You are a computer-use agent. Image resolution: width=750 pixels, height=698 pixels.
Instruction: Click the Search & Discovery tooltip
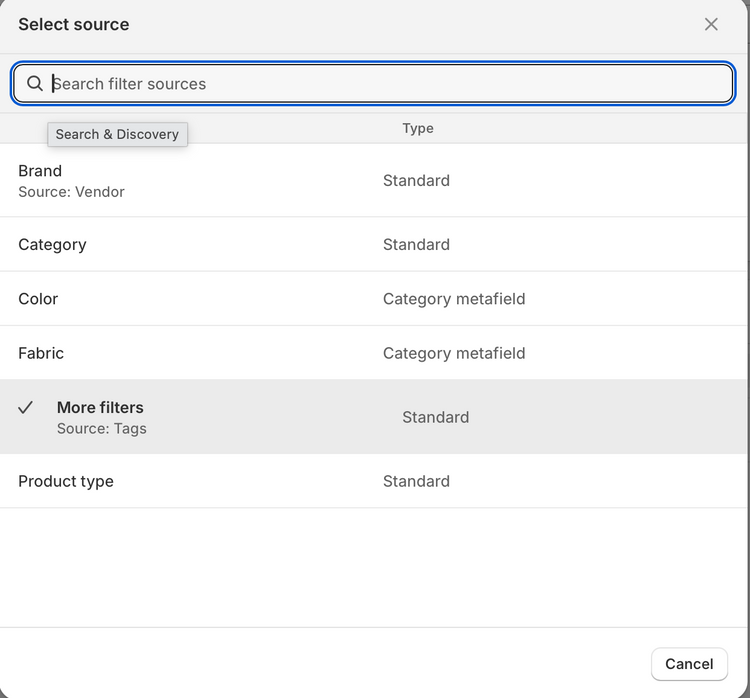(117, 134)
